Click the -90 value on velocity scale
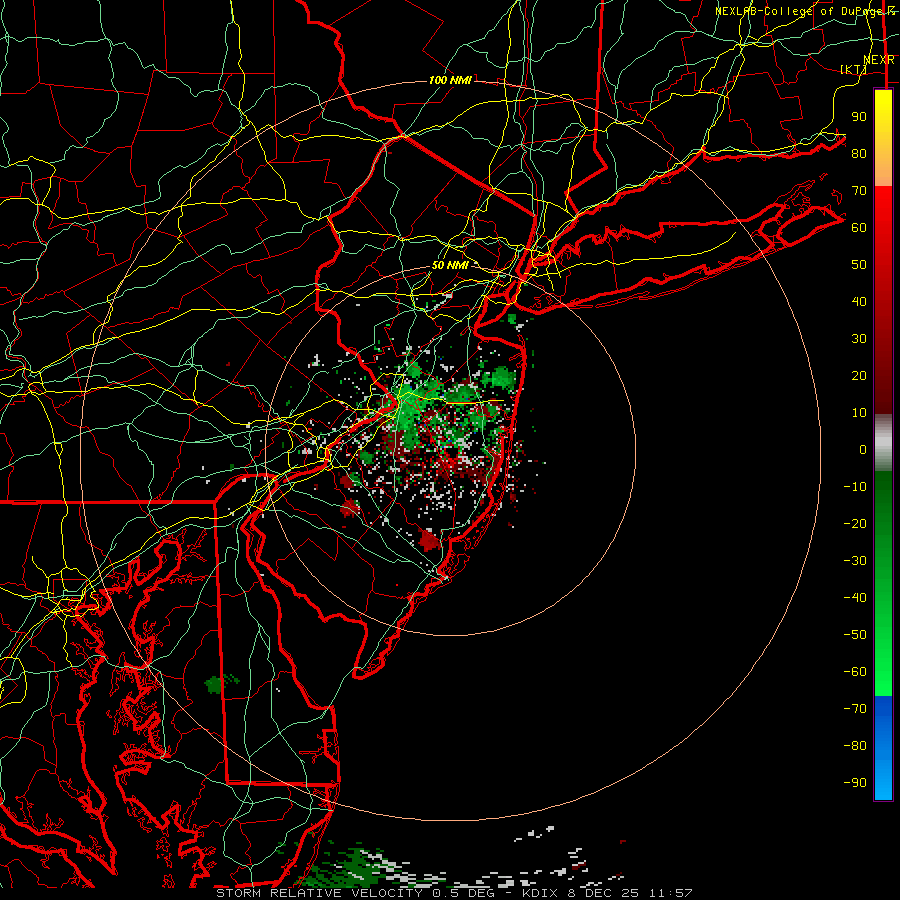900x900 pixels. [x=855, y=783]
